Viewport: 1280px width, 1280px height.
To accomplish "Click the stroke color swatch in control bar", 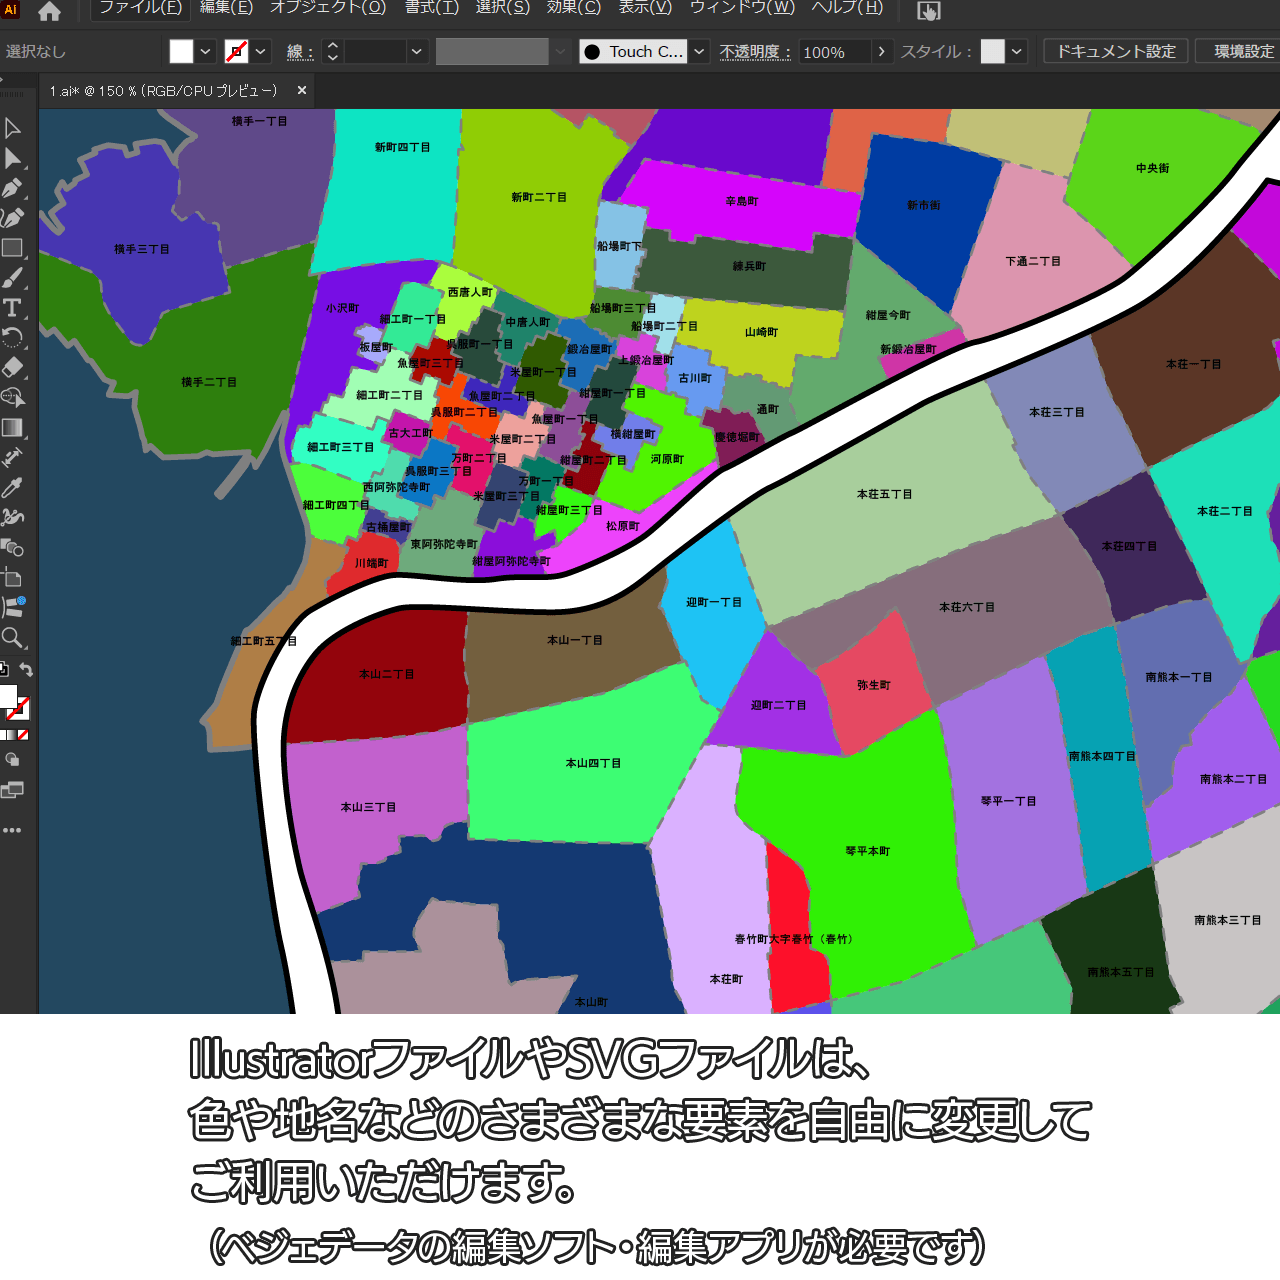I will point(236,52).
